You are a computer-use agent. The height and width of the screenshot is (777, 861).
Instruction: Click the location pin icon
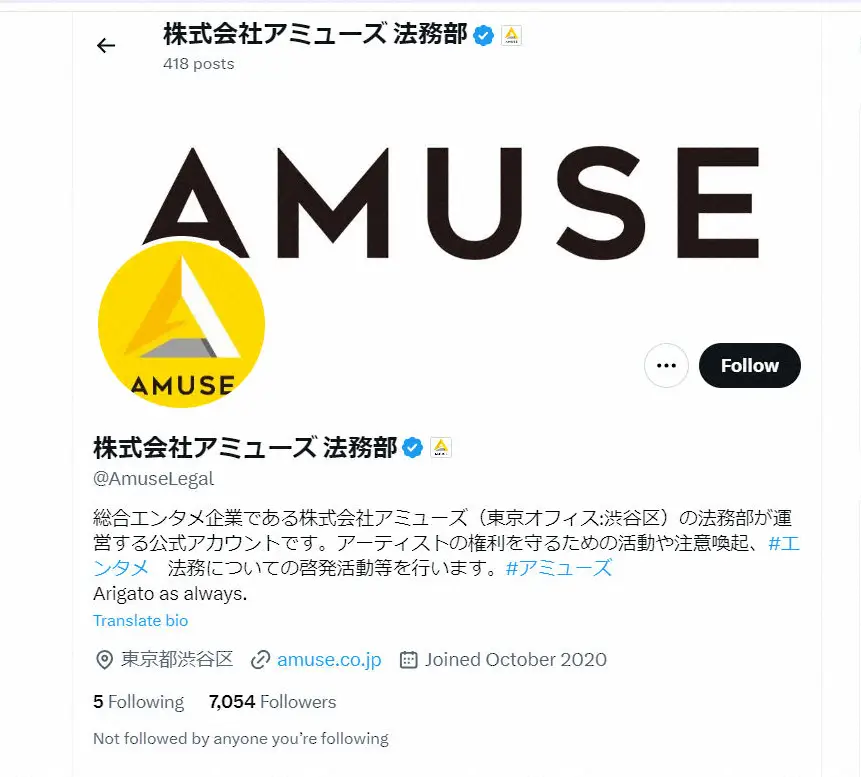(x=104, y=659)
